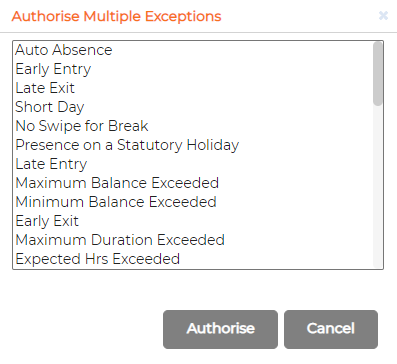Viewport: 397px width, 364px height.
Task: Click the Authorise Multiple Exceptions title
Action: (x=116, y=16)
